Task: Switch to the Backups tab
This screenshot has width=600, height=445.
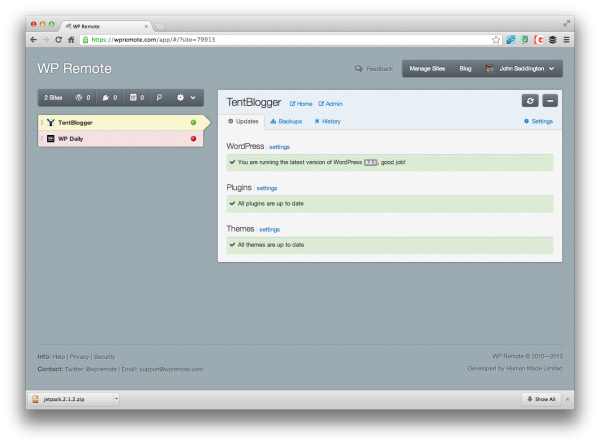Action: click(286, 121)
